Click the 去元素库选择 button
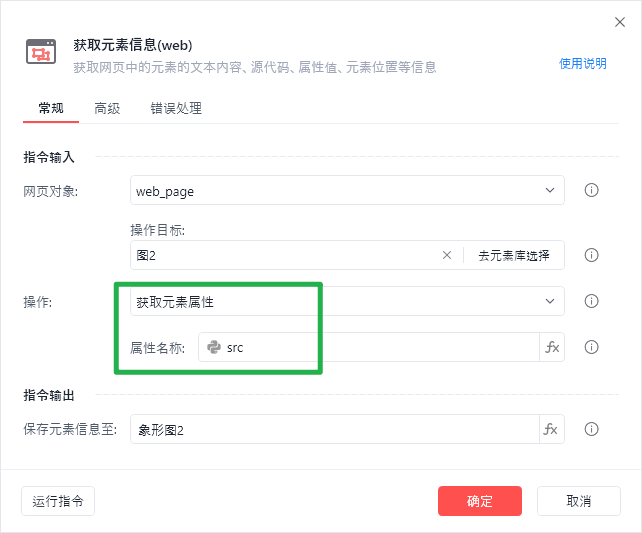This screenshot has width=642, height=533. (x=514, y=255)
